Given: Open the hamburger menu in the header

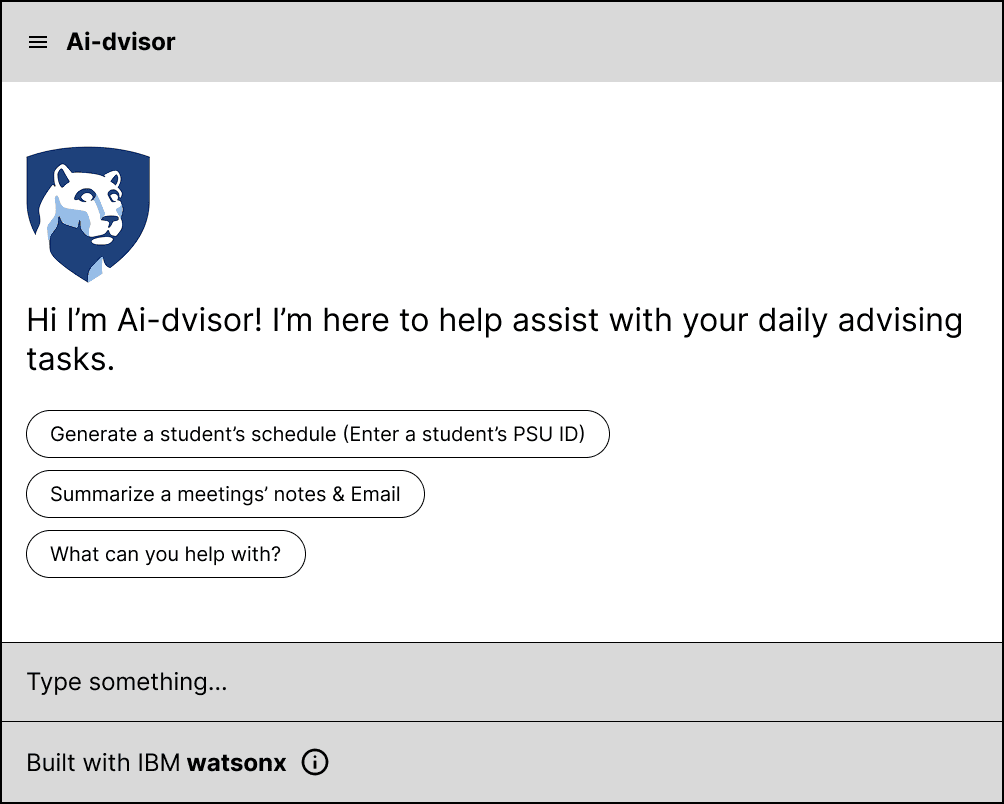Looking at the screenshot, I should 38,42.
